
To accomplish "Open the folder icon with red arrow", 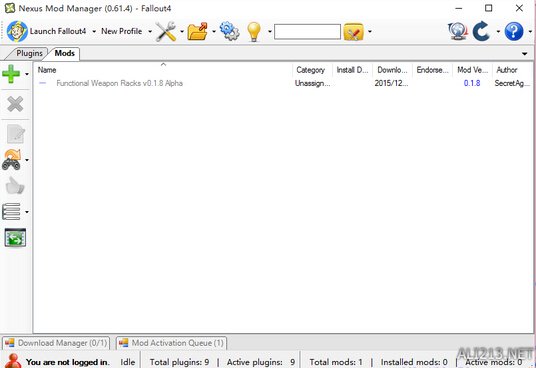I will point(198,31).
